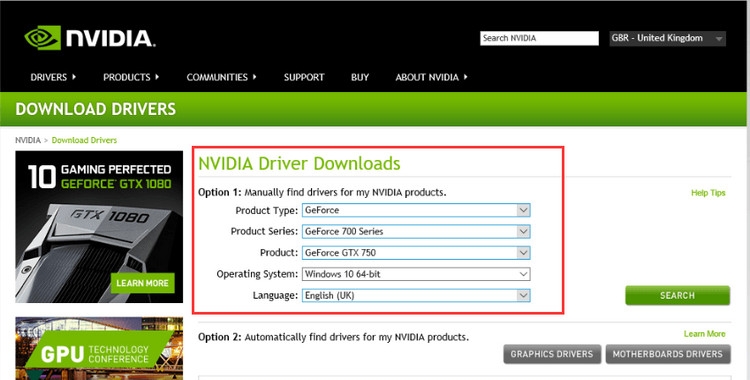Open the Operating System dropdown

coord(416,274)
